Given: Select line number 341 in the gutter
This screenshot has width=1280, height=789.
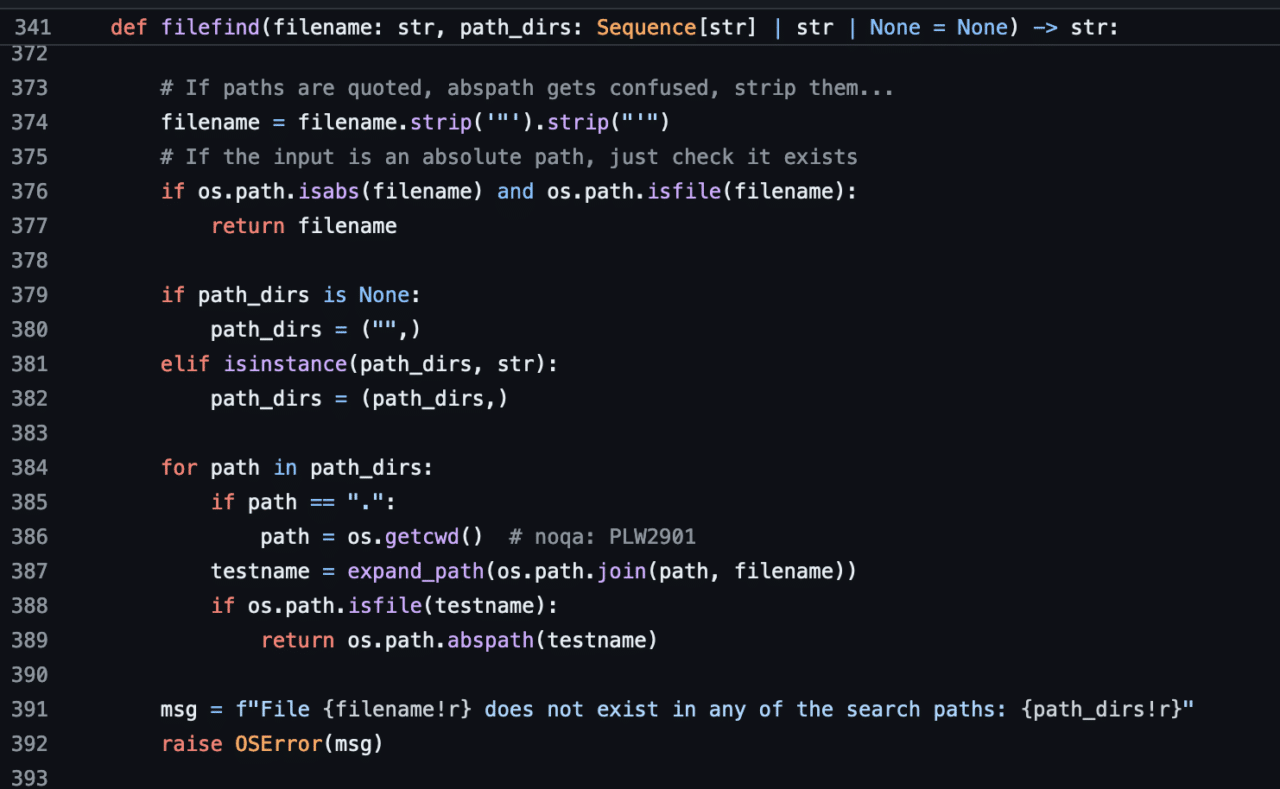Looking at the screenshot, I should tap(33, 27).
